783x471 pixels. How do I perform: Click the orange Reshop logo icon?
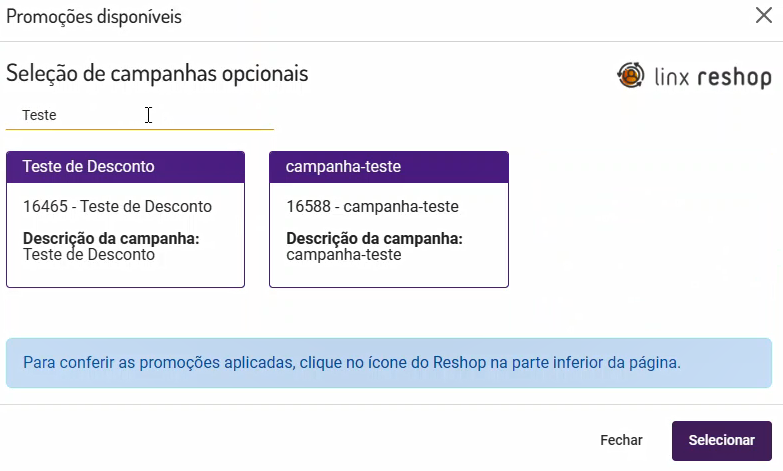(632, 76)
